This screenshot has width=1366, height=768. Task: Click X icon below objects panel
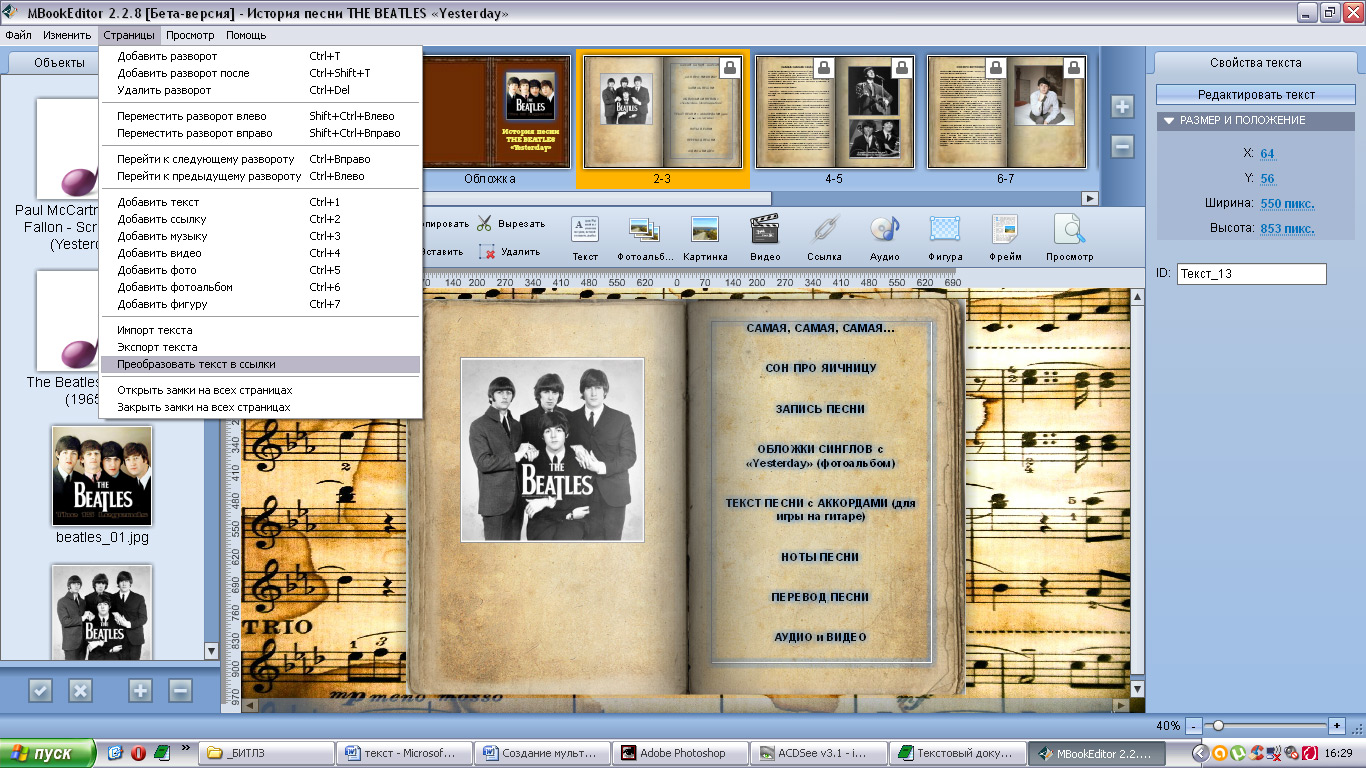pos(80,690)
